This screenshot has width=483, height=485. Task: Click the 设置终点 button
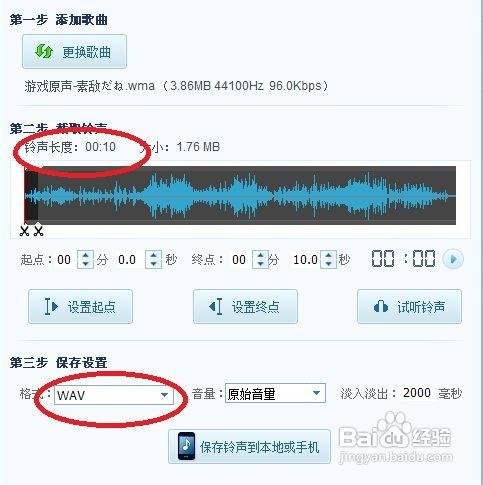[245, 307]
